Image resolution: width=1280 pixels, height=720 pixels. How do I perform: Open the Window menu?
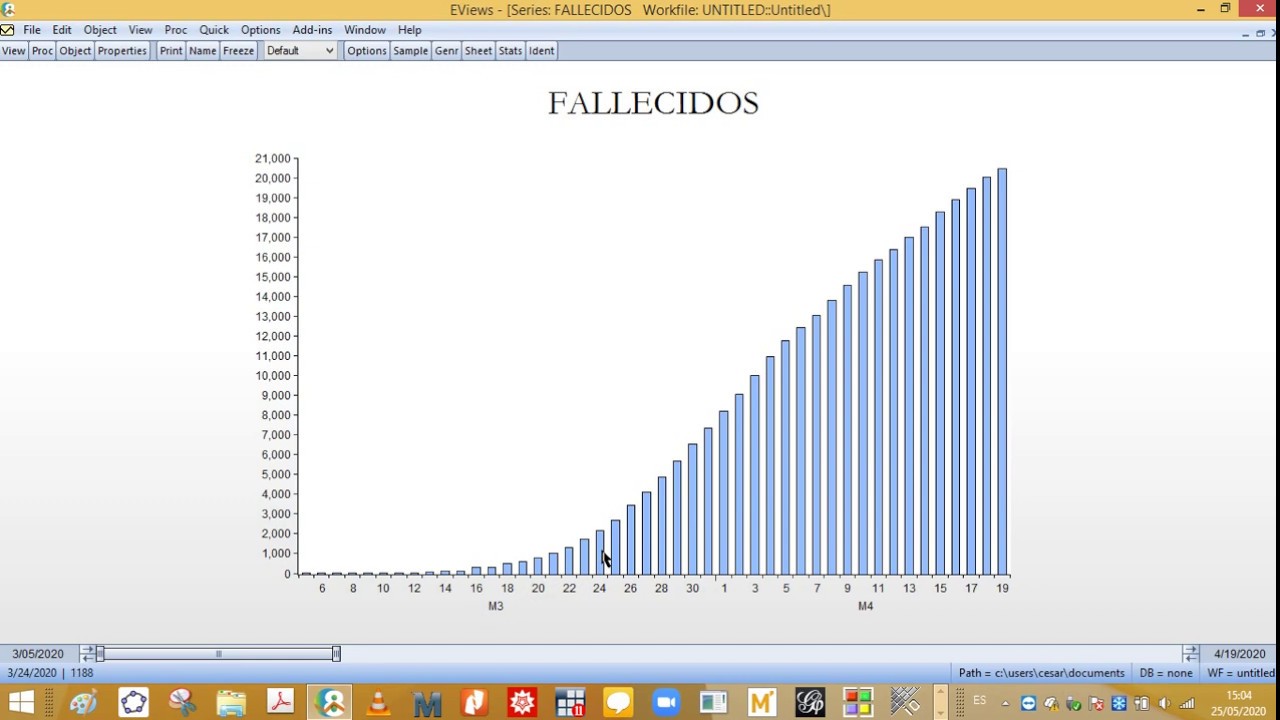click(x=365, y=30)
